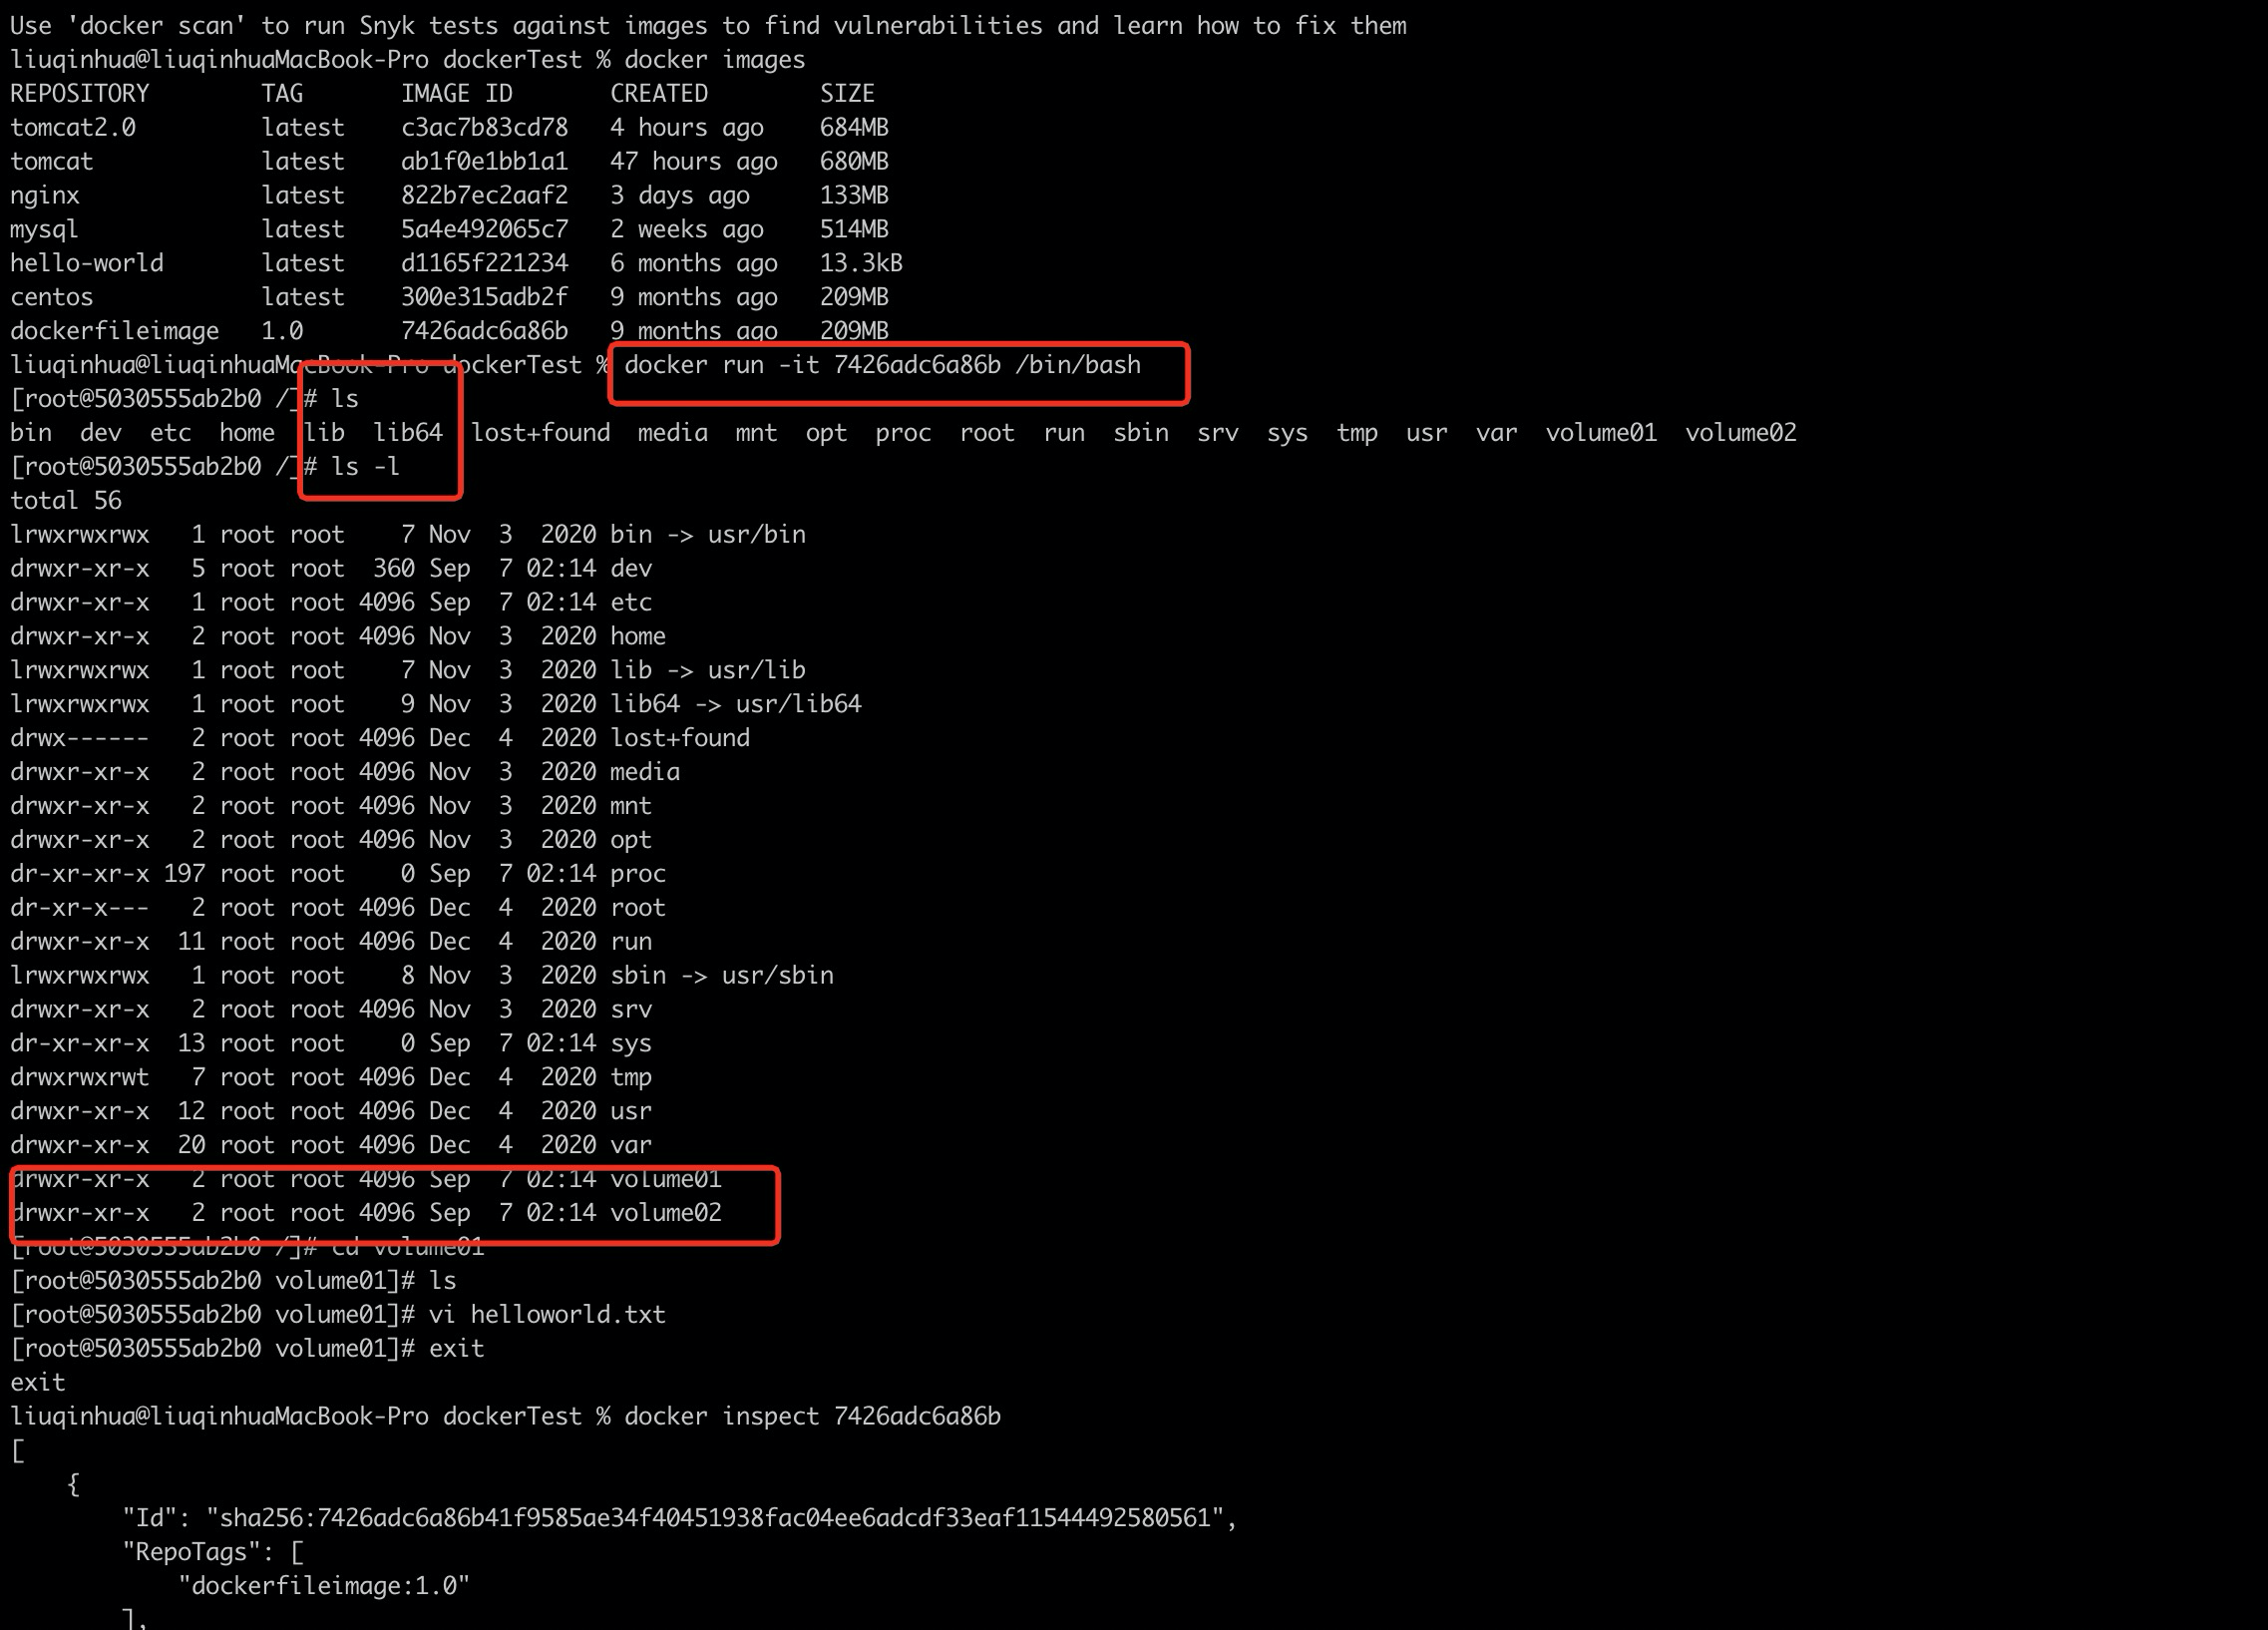Click the 'nginx' repository name
Viewport: 2268px width, 1630px height.
click(45, 196)
